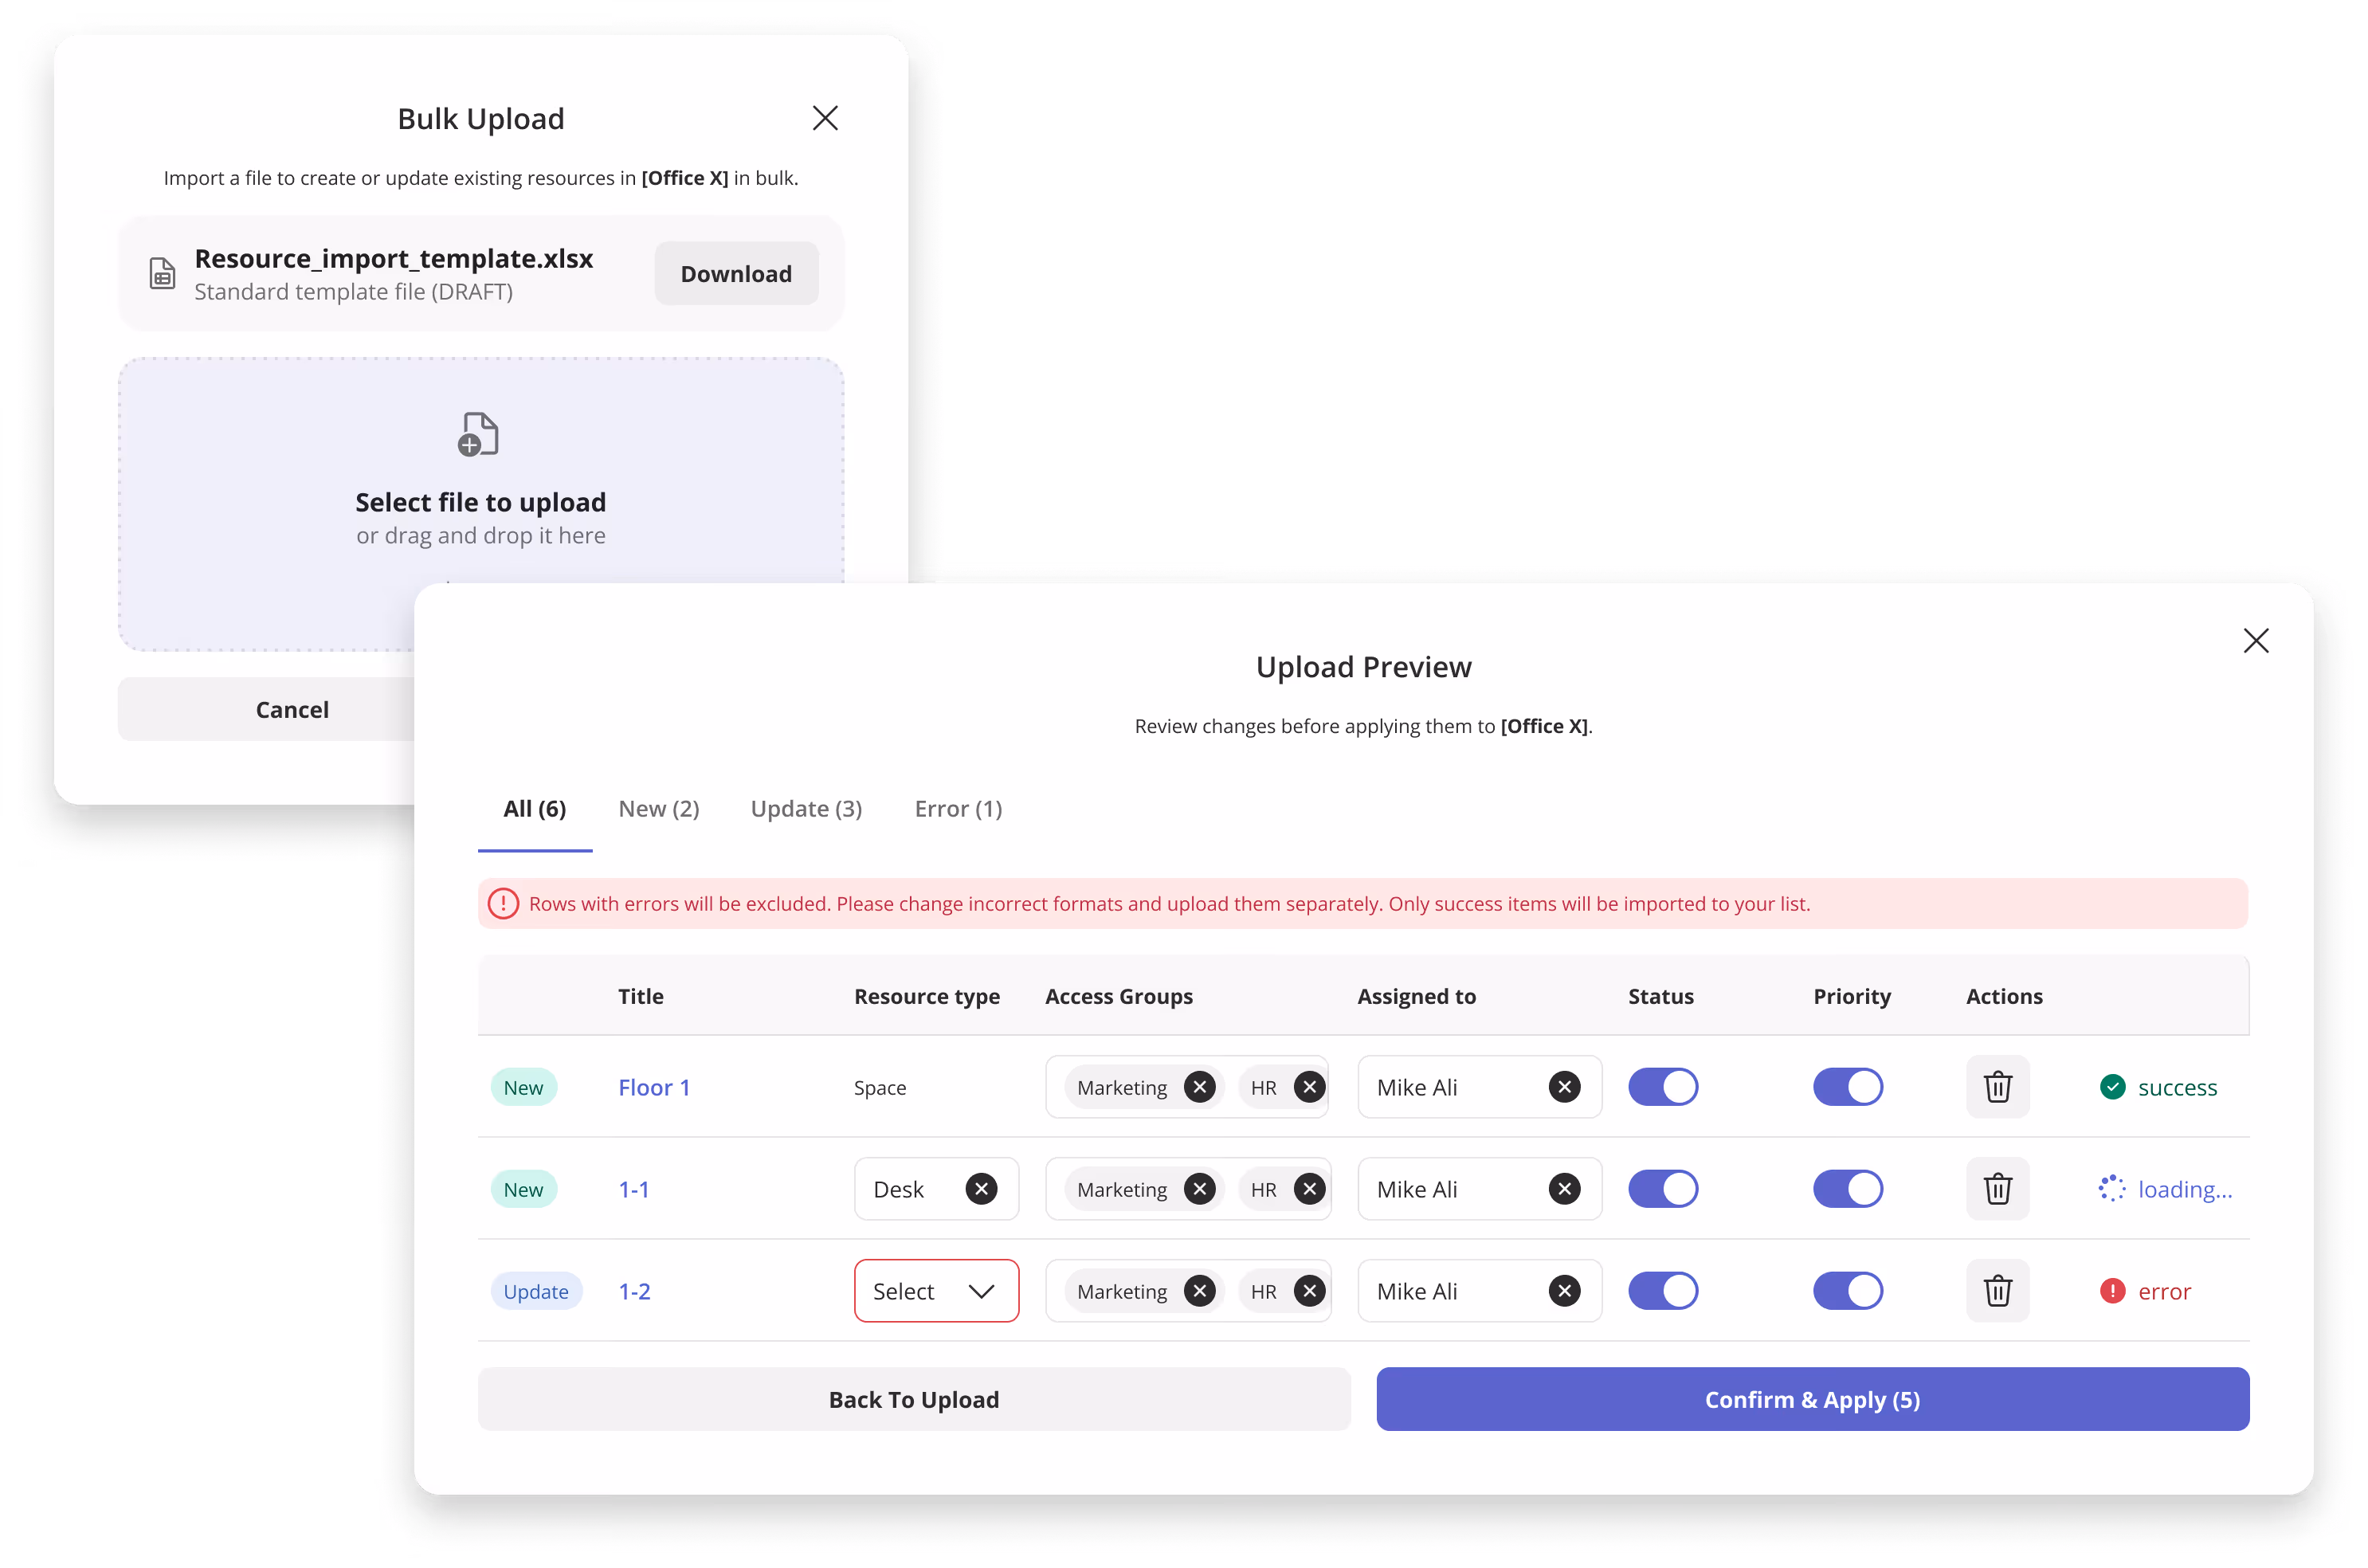
Task: Open Desk resource type field in row 1-1
Action: point(936,1189)
